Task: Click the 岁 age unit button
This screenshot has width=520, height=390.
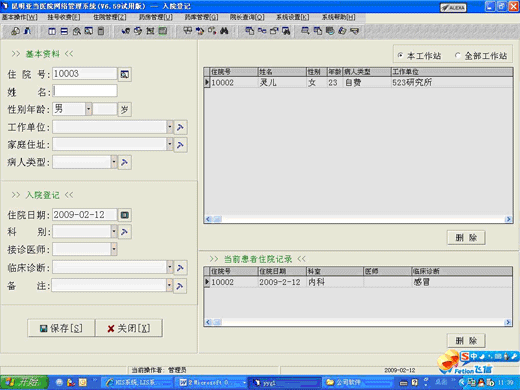Action: [x=125, y=109]
